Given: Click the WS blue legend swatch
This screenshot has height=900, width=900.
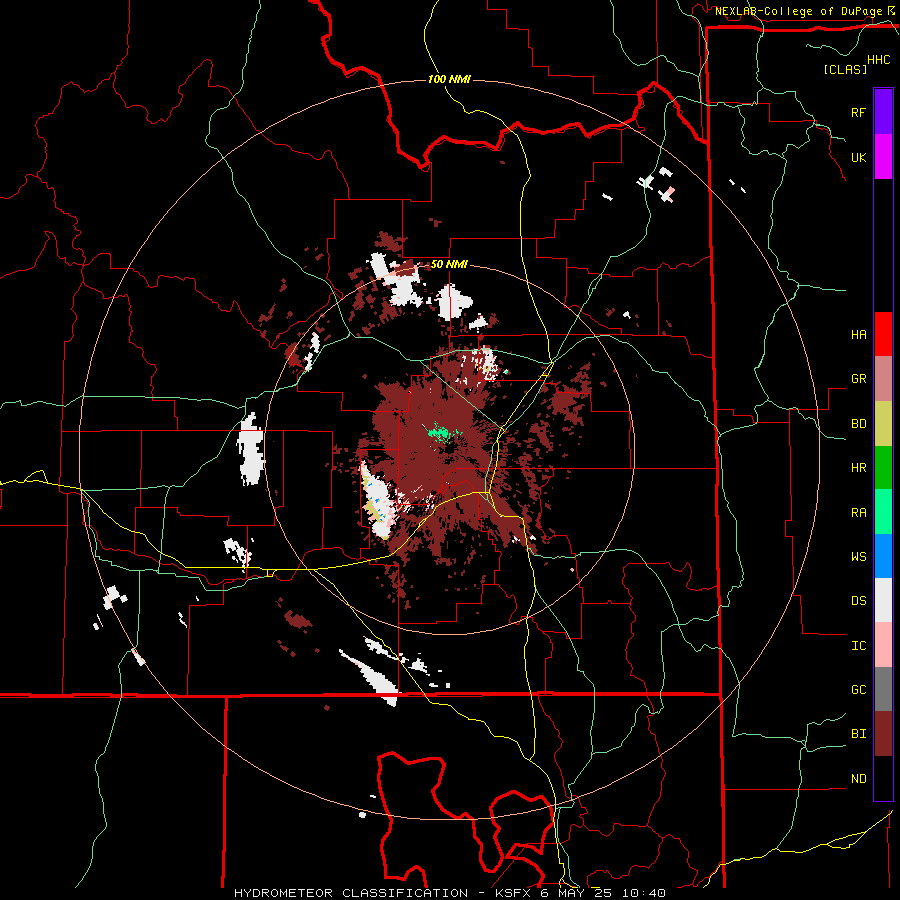Looking at the screenshot, I should (x=883, y=556).
